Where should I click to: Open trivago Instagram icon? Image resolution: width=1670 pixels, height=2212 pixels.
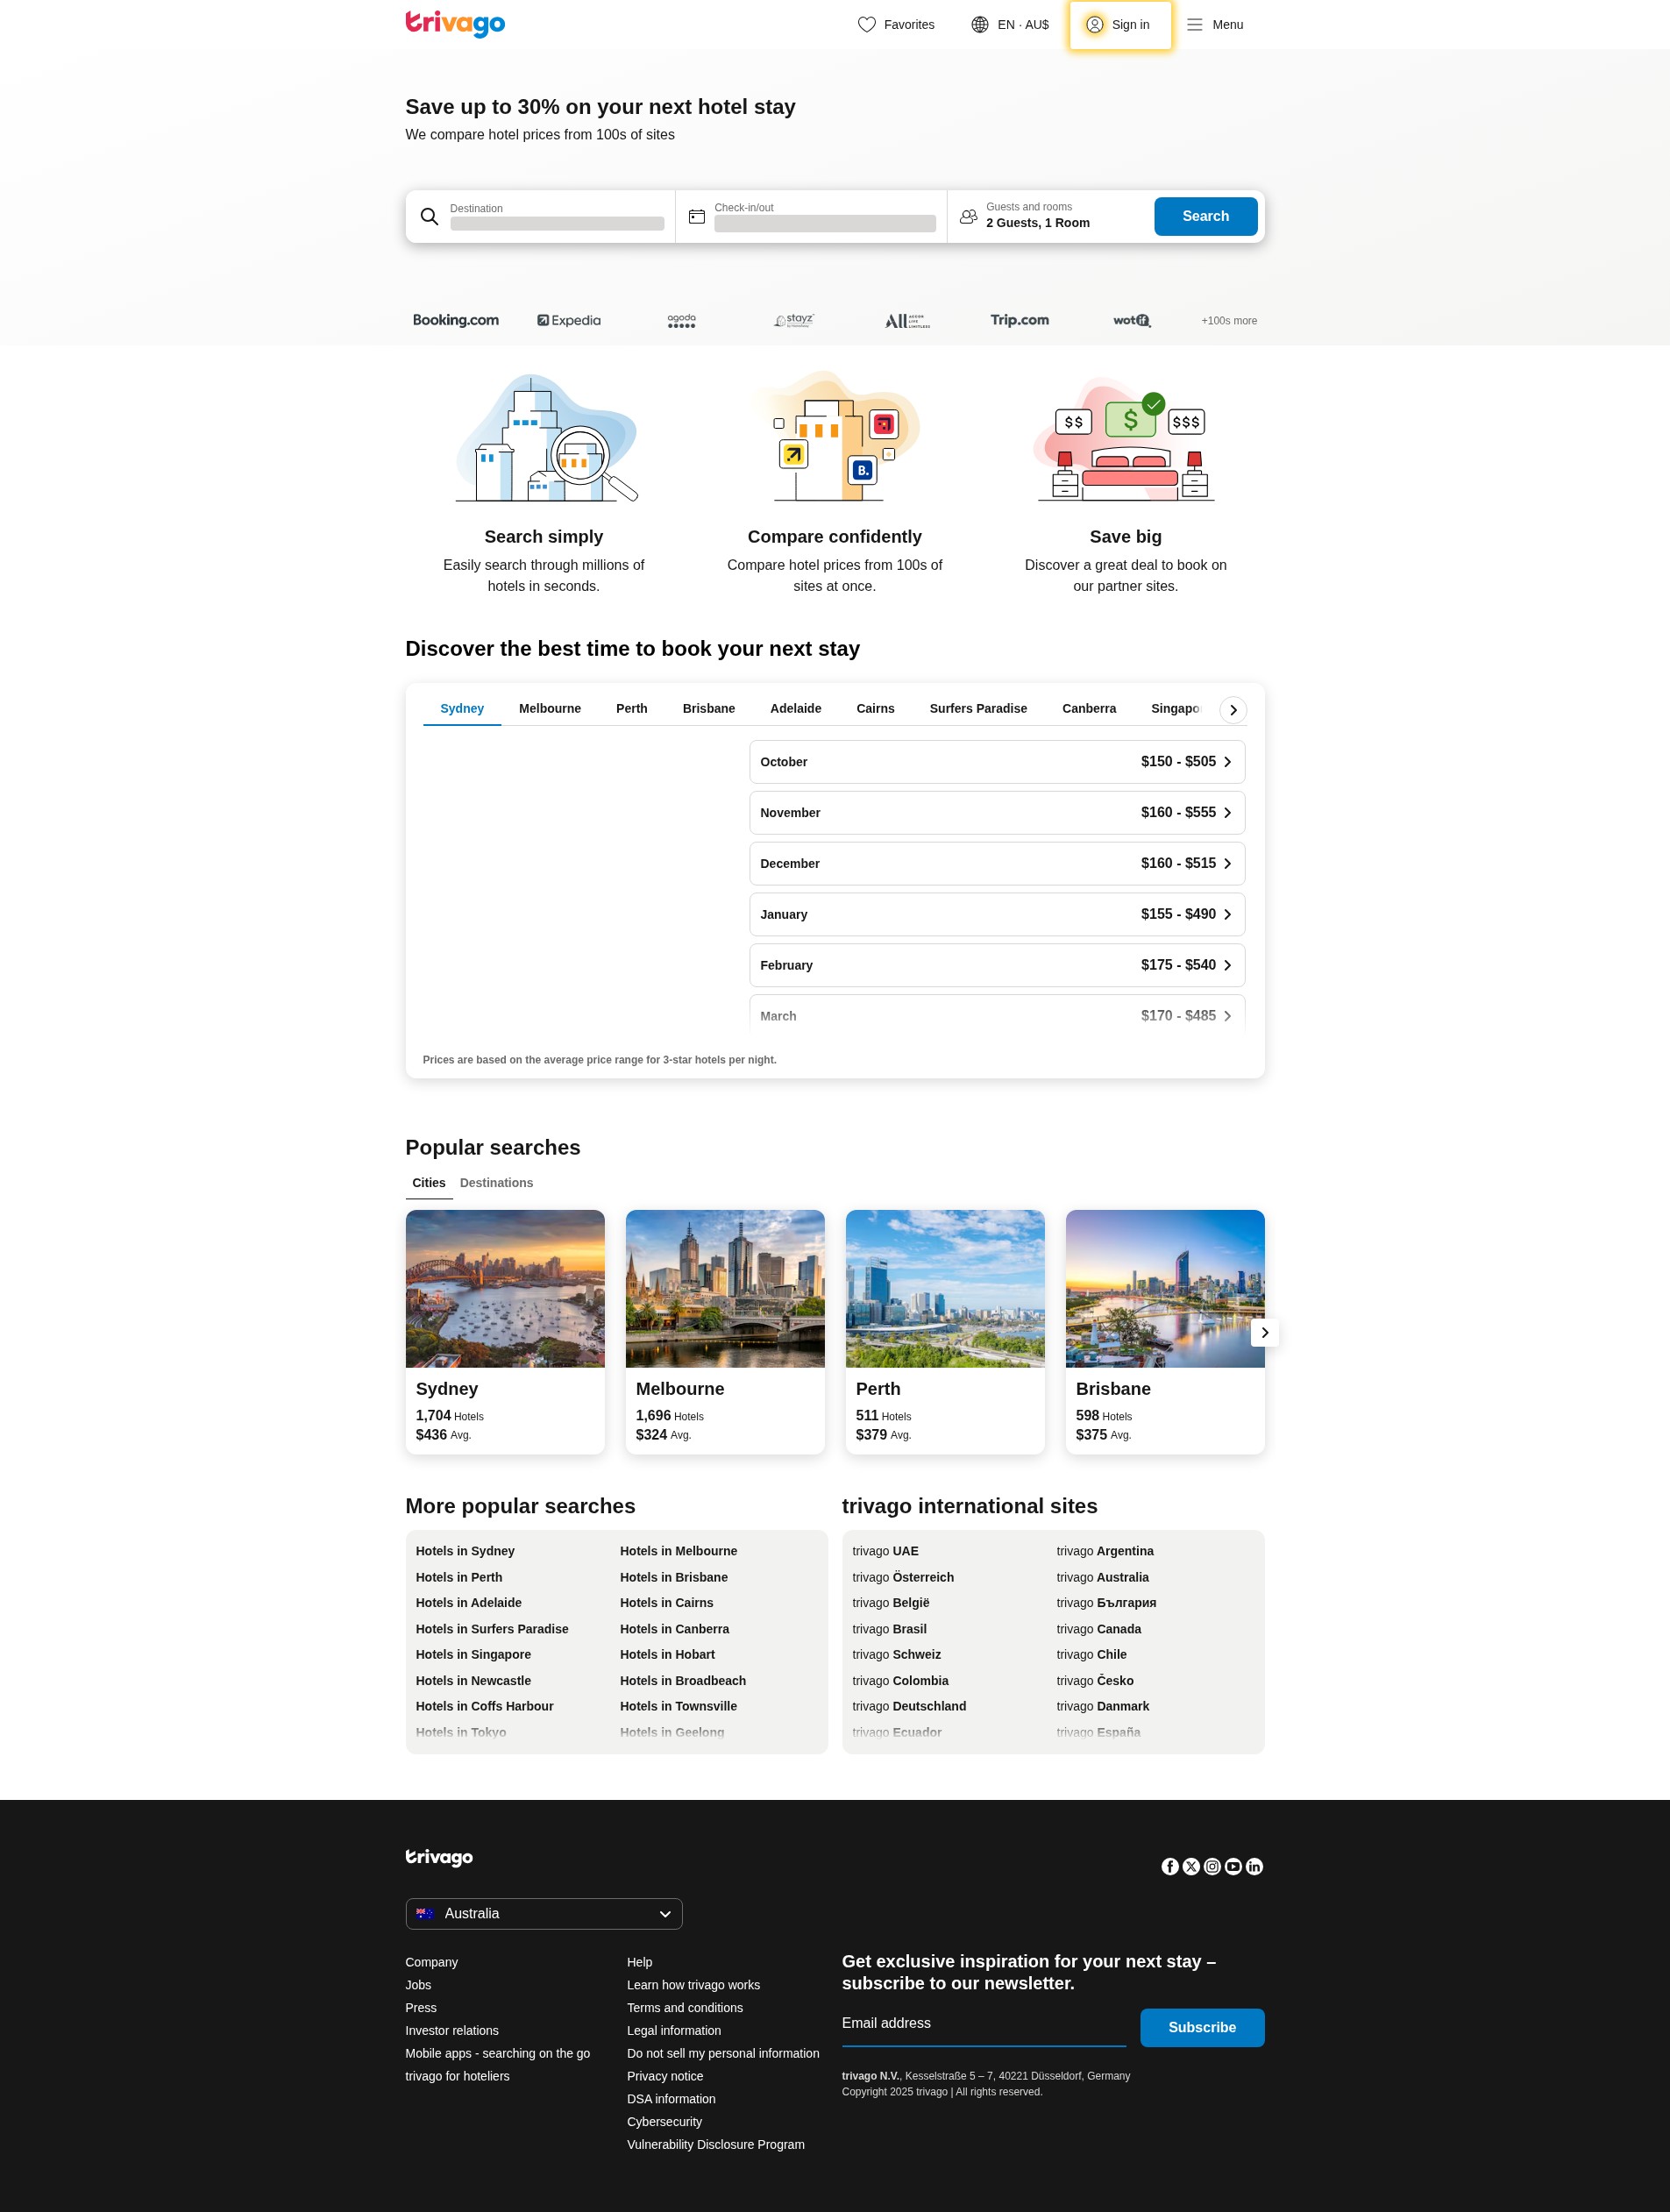[x=1212, y=1866]
